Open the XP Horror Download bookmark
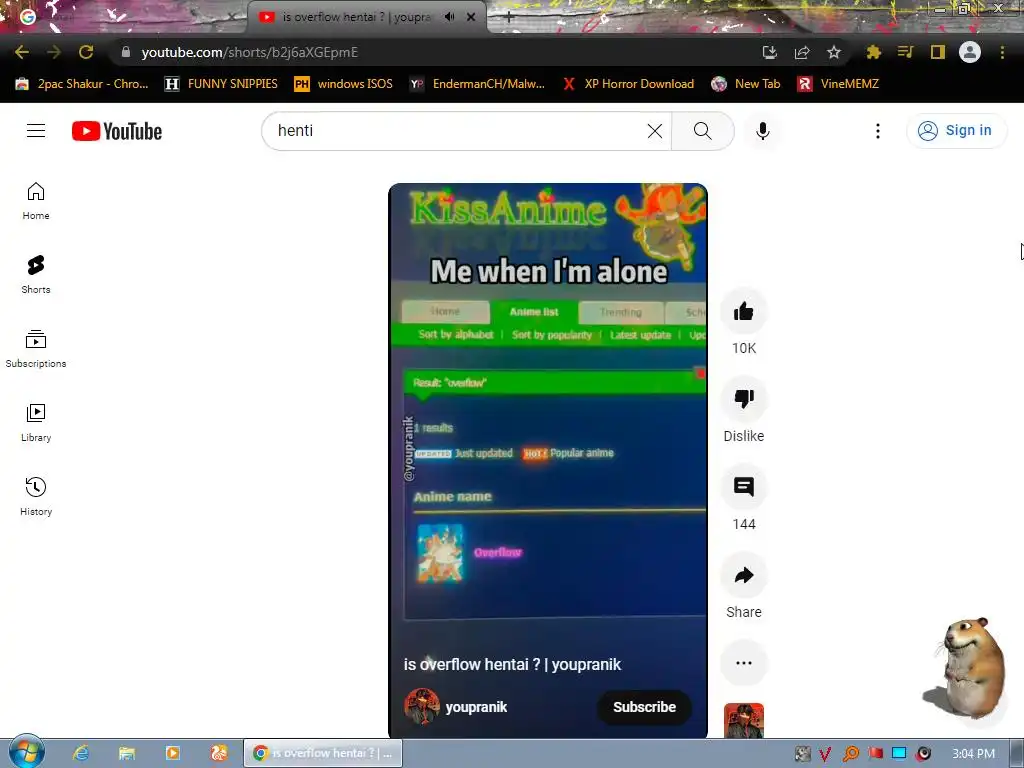The width and height of the screenshot is (1024, 768). coord(628,84)
